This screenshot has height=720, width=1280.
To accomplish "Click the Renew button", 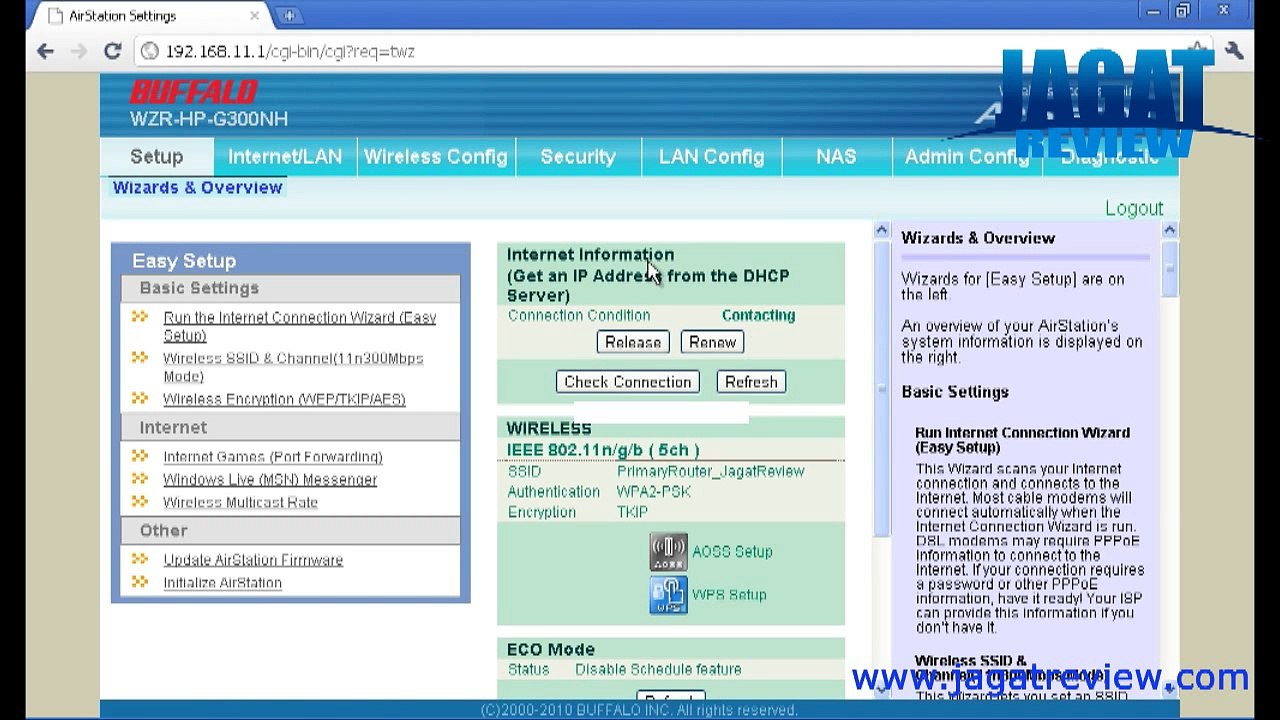I will 712,342.
